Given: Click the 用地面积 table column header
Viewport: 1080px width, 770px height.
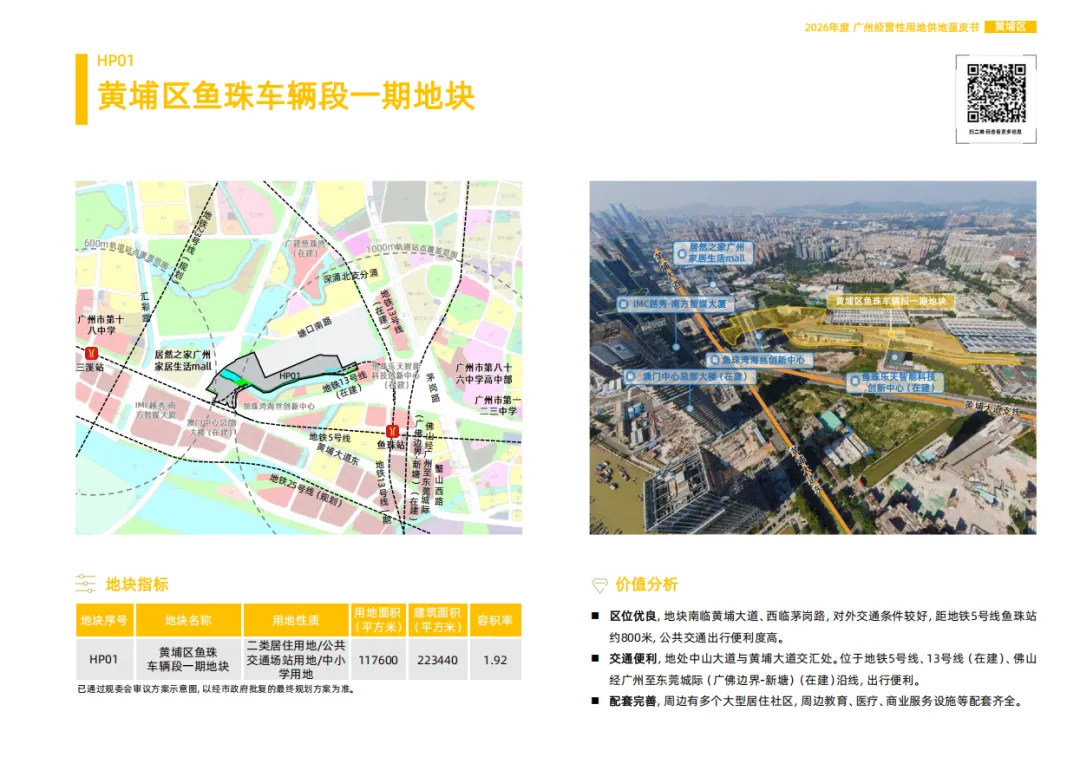Looking at the screenshot, I should 377,620.
